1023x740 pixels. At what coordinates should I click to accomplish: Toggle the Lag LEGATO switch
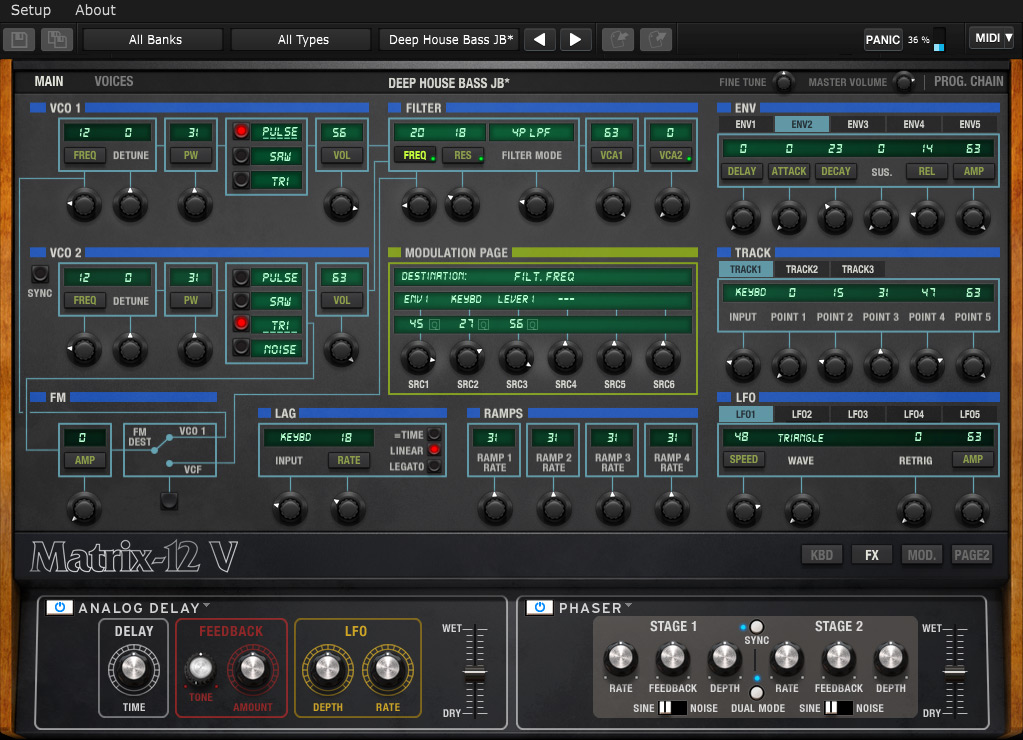click(434, 466)
